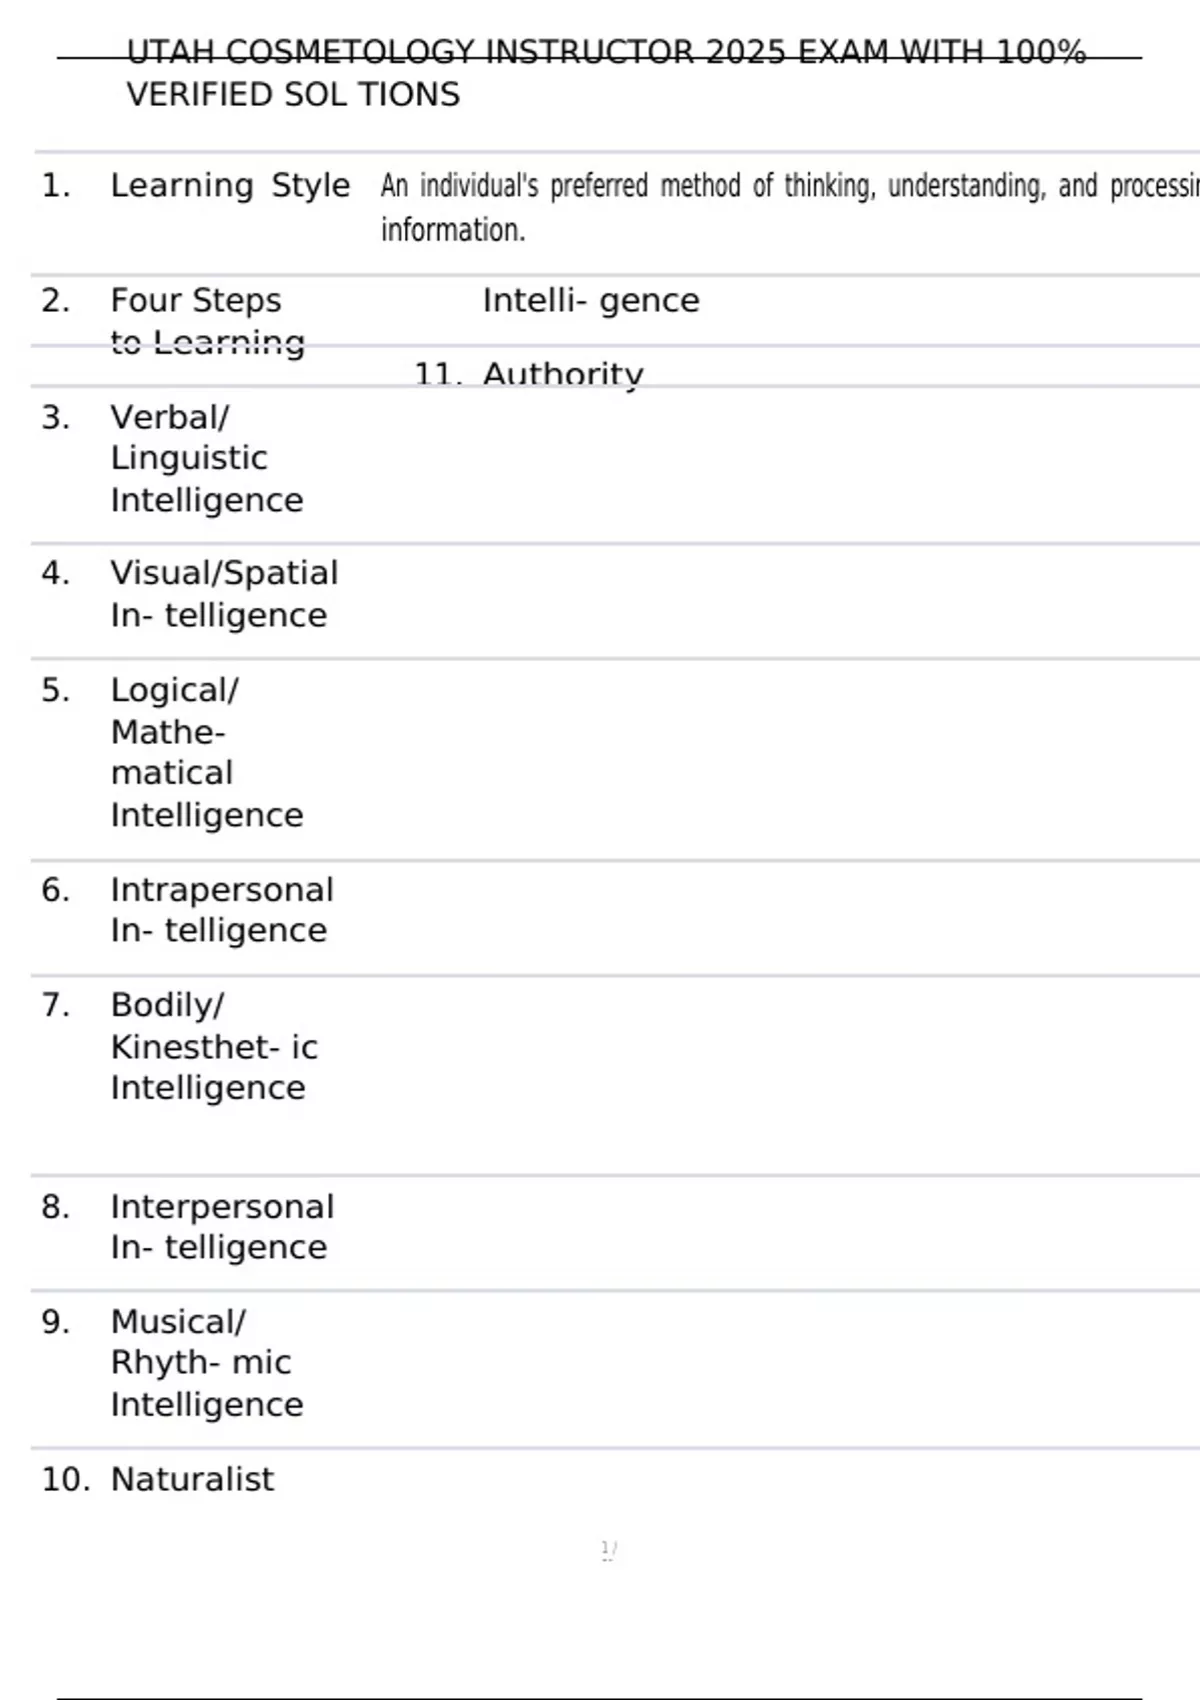Select the 'Naturalist' term
Viewport: 1200px width, 1700px height.
[x=192, y=1479]
